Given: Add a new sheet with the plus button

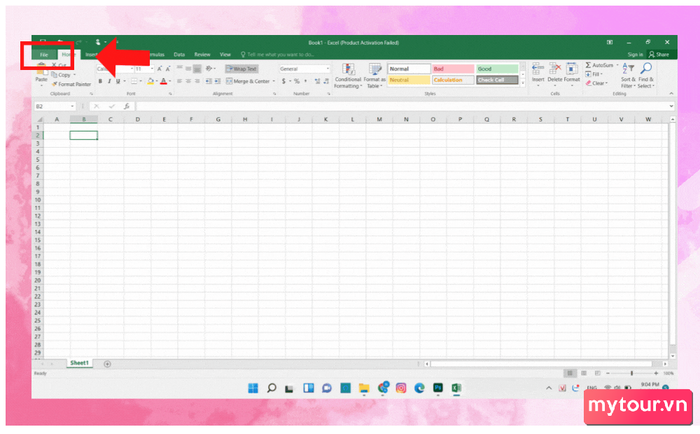Looking at the screenshot, I should (107, 364).
